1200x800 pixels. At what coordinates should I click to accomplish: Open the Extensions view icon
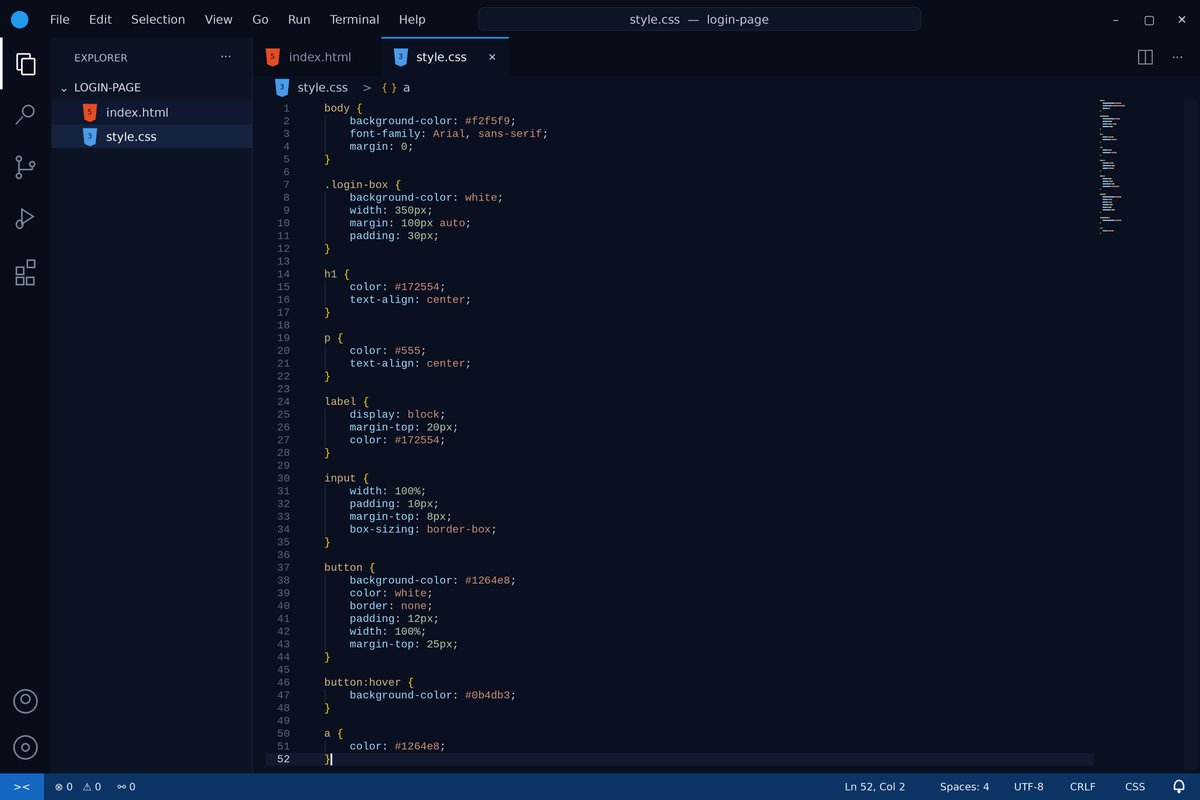point(26,272)
